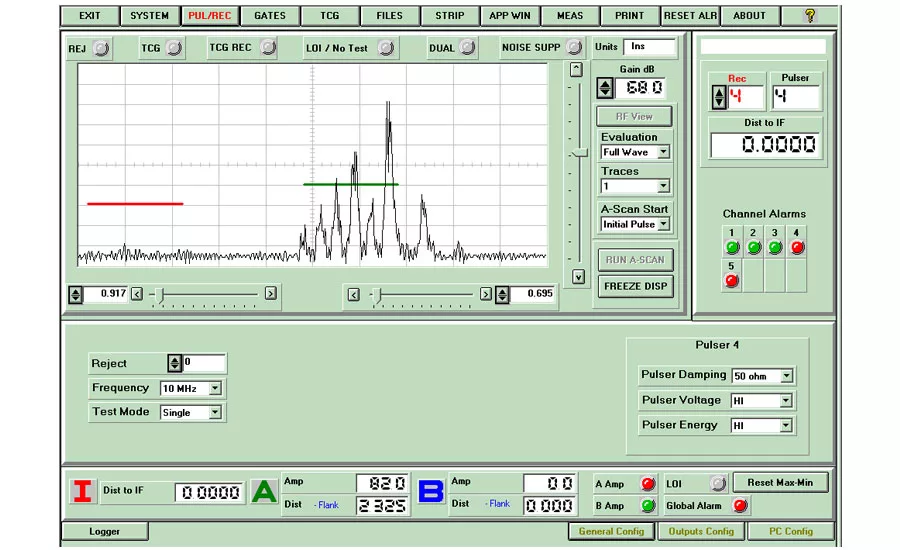Click the yellow question mark help icon

(x=810, y=16)
